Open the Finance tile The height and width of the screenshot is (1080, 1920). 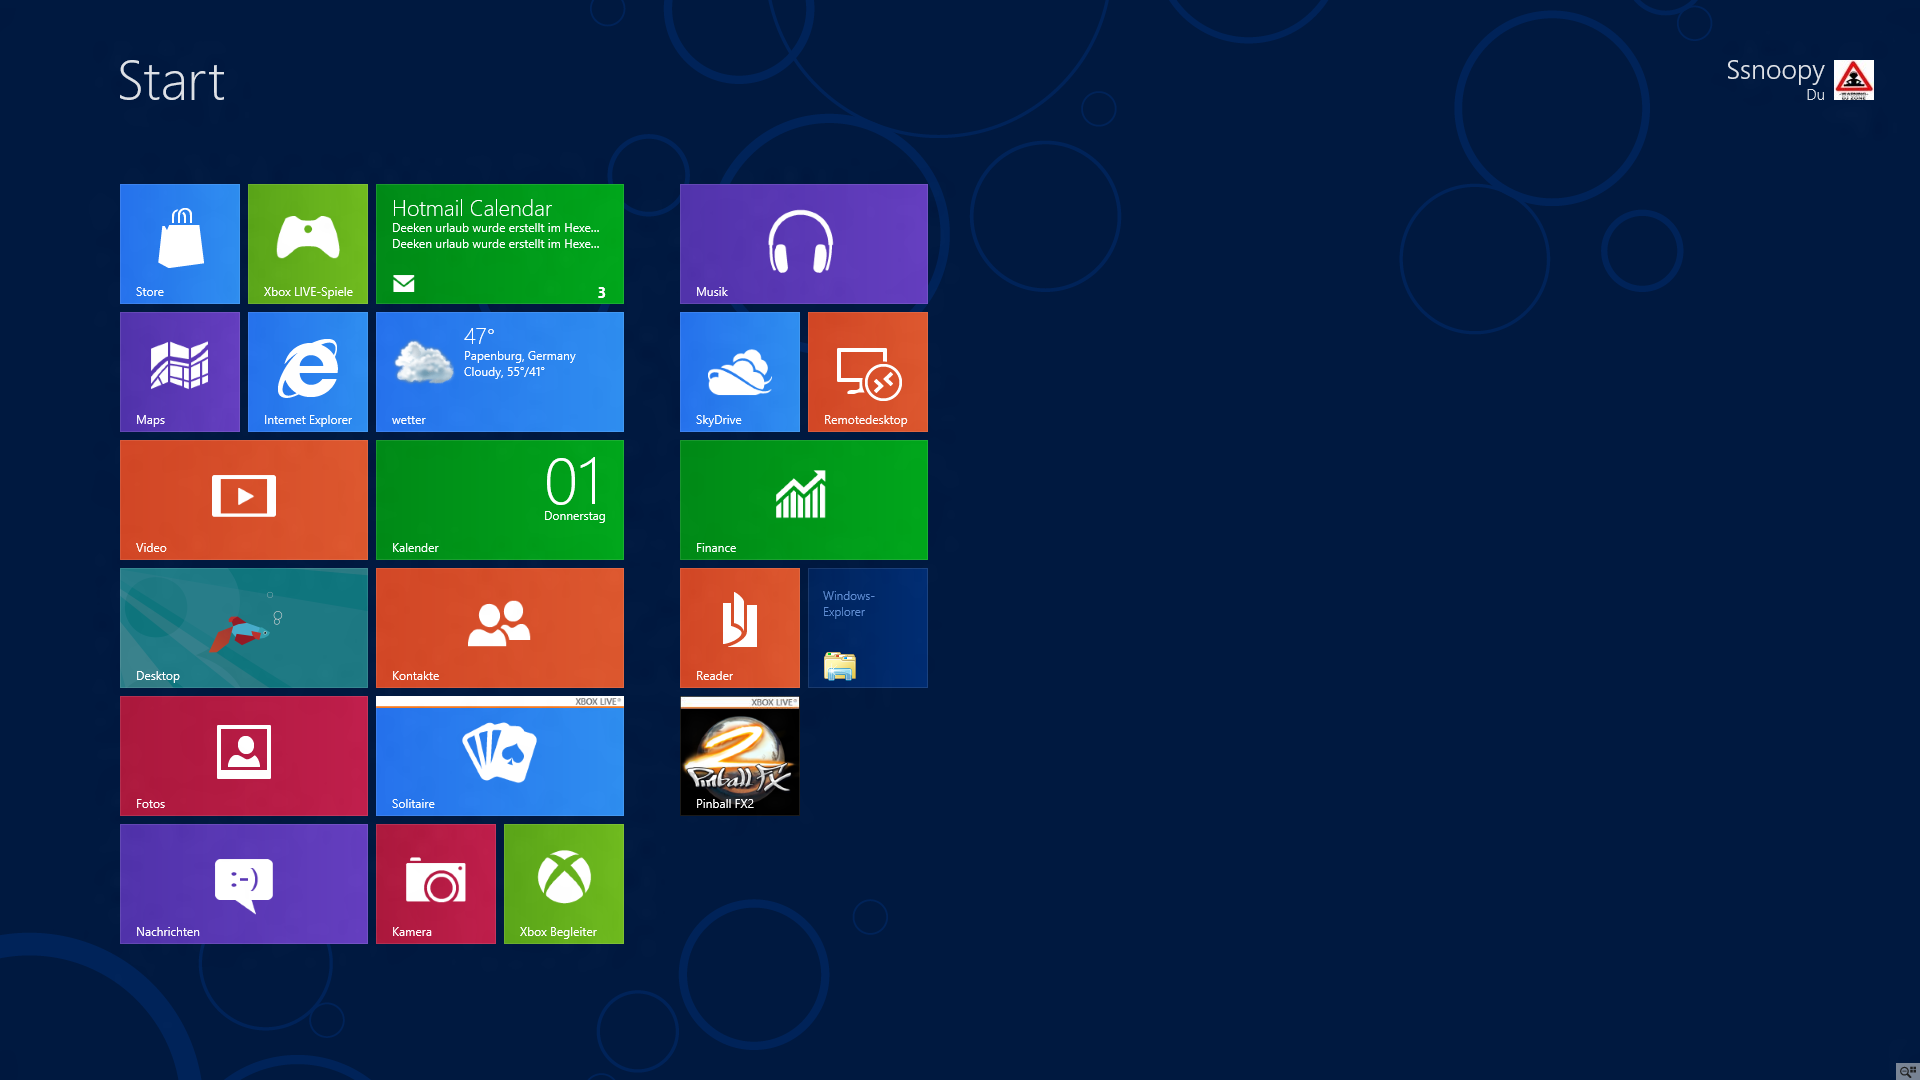(804, 500)
